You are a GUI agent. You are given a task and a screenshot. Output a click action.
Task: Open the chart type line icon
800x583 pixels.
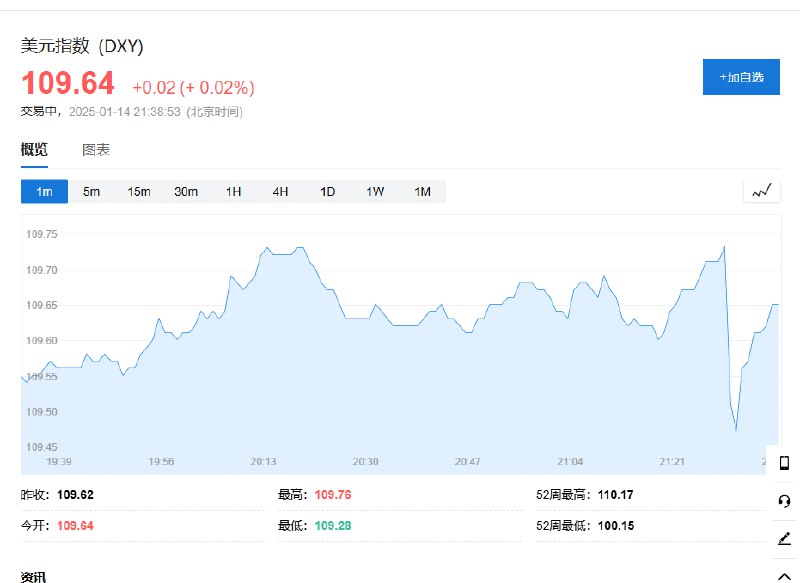761,192
